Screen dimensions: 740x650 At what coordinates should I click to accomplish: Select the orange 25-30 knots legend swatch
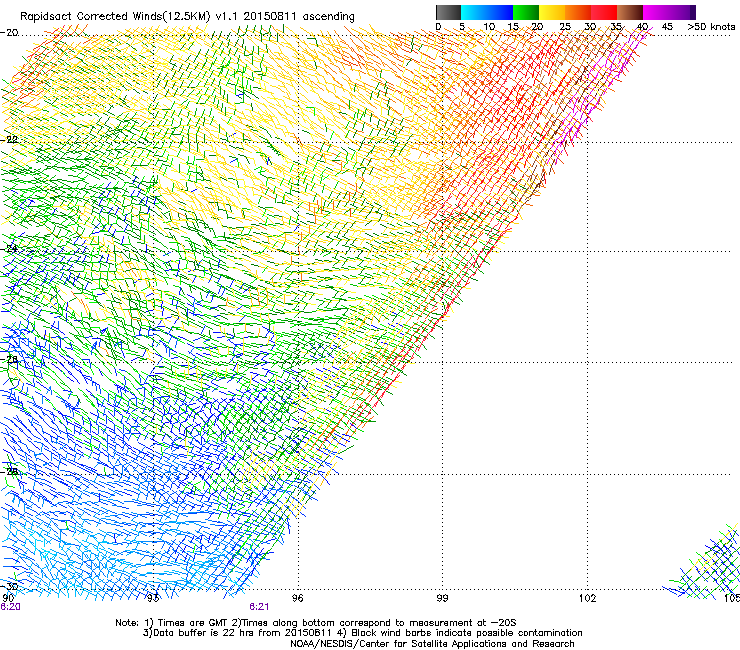pos(578,12)
